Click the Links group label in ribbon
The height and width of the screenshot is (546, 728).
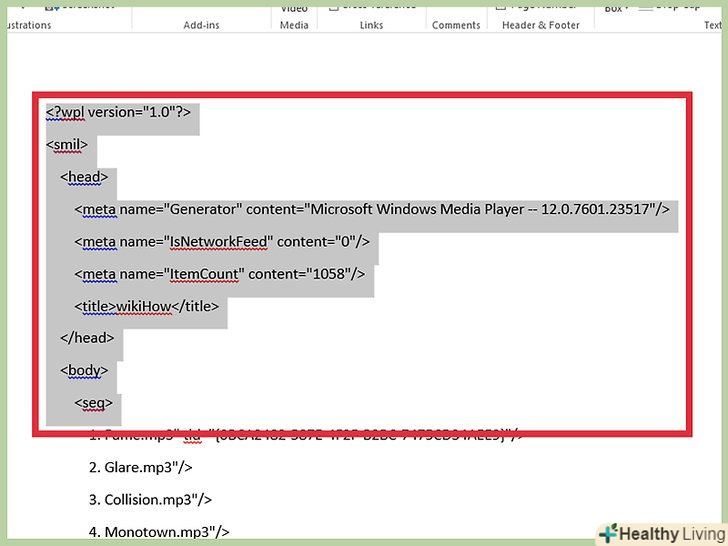(x=371, y=25)
